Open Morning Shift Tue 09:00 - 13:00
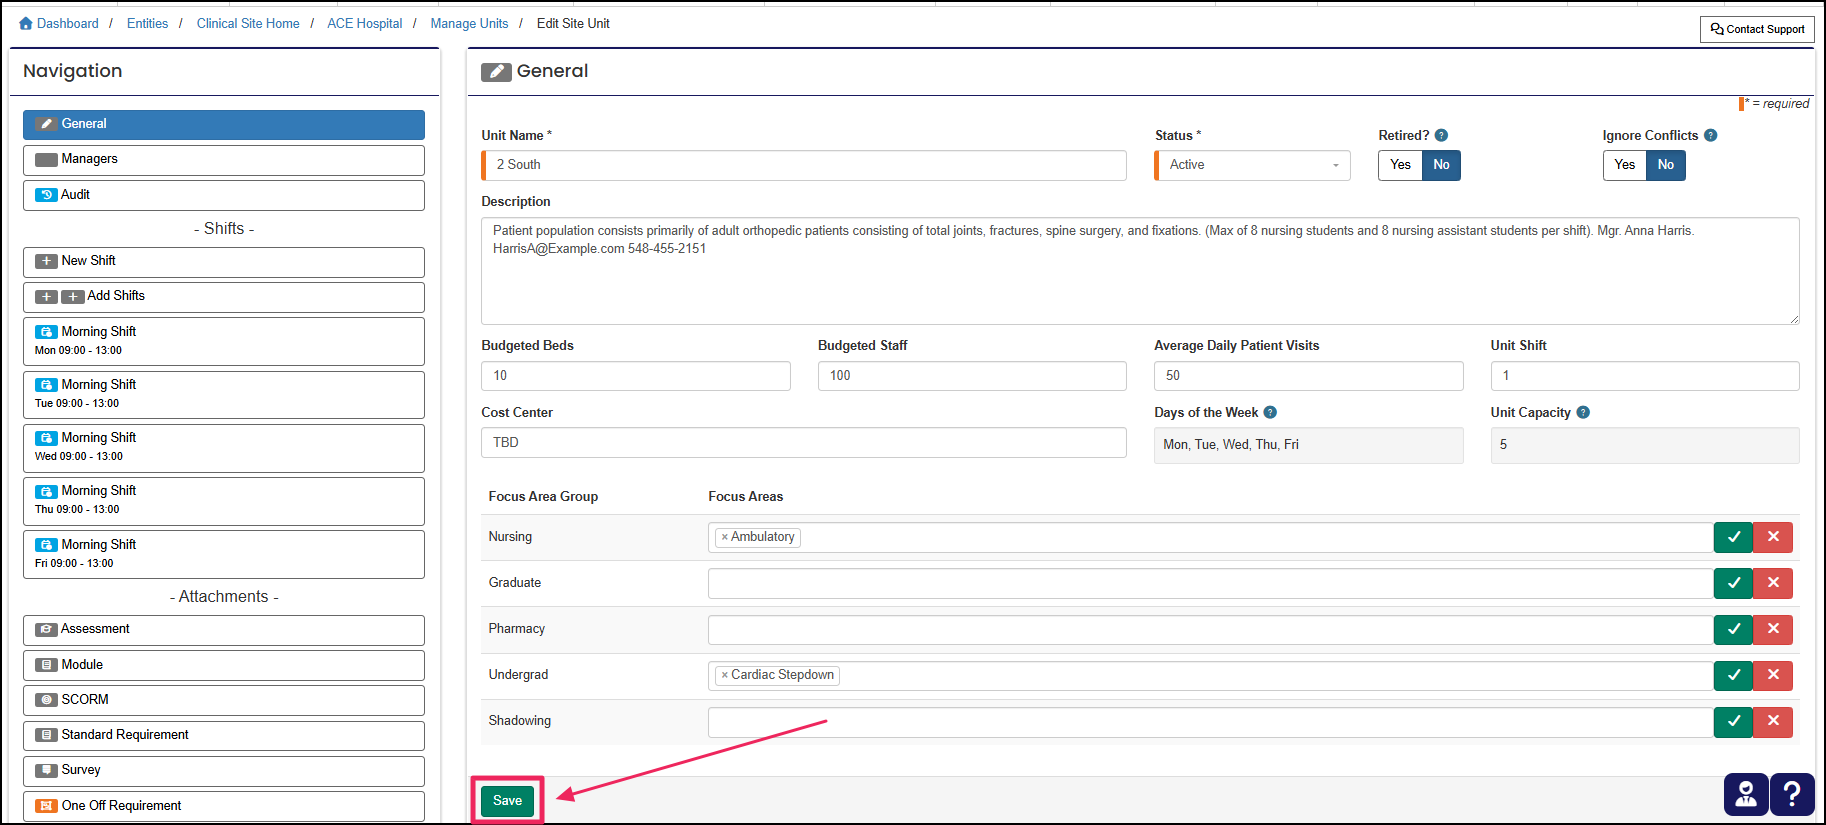 click(224, 395)
